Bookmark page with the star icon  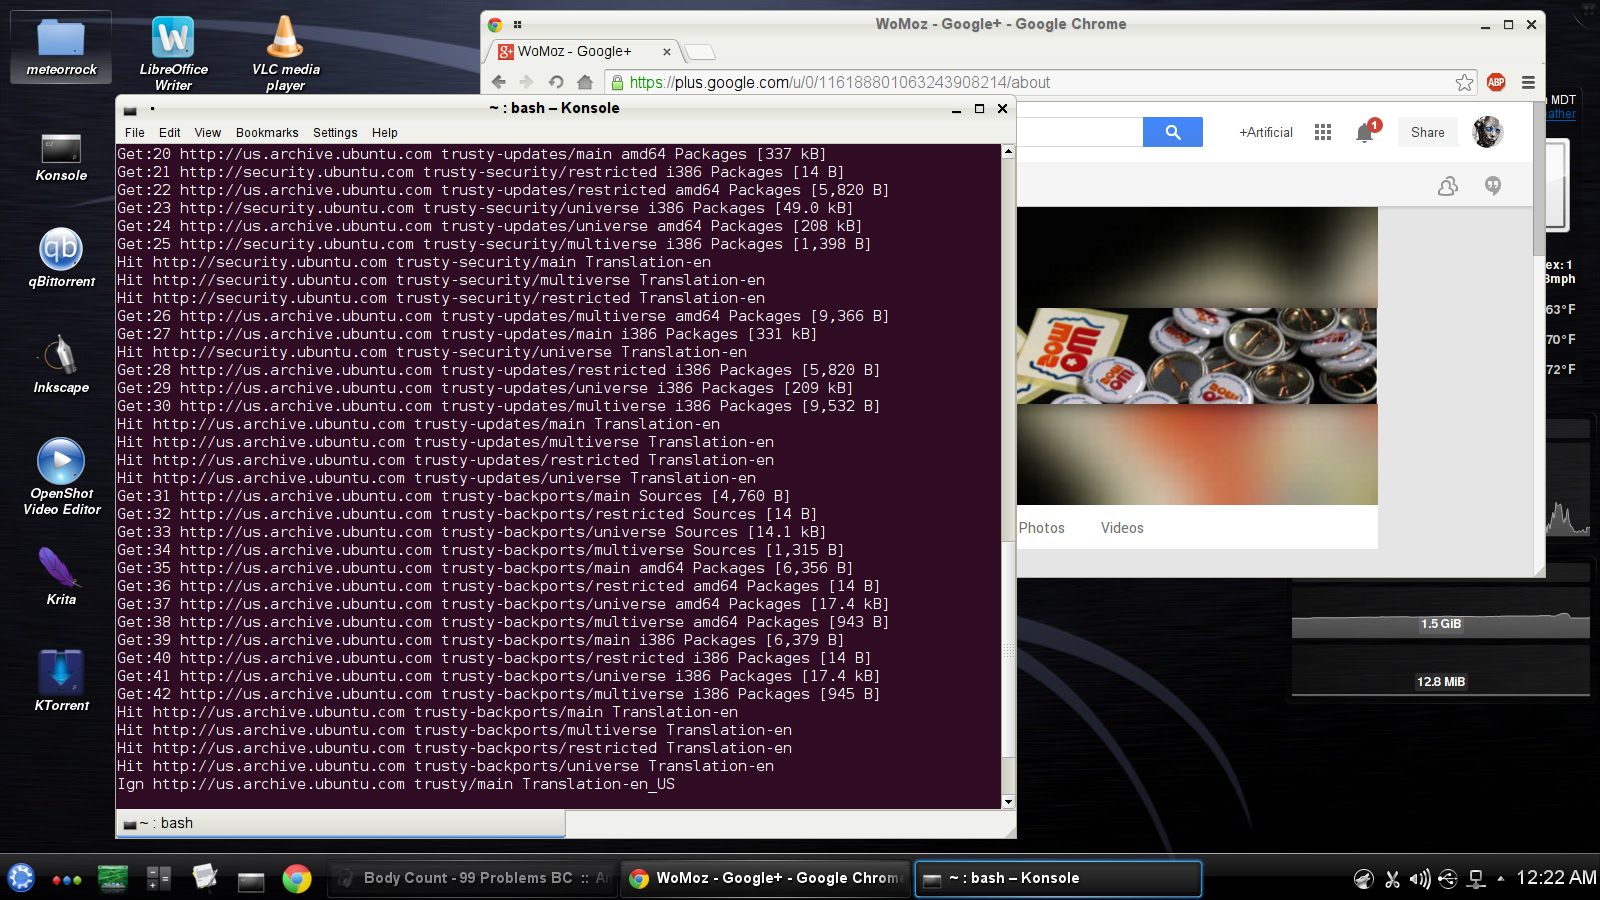tap(1464, 82)
